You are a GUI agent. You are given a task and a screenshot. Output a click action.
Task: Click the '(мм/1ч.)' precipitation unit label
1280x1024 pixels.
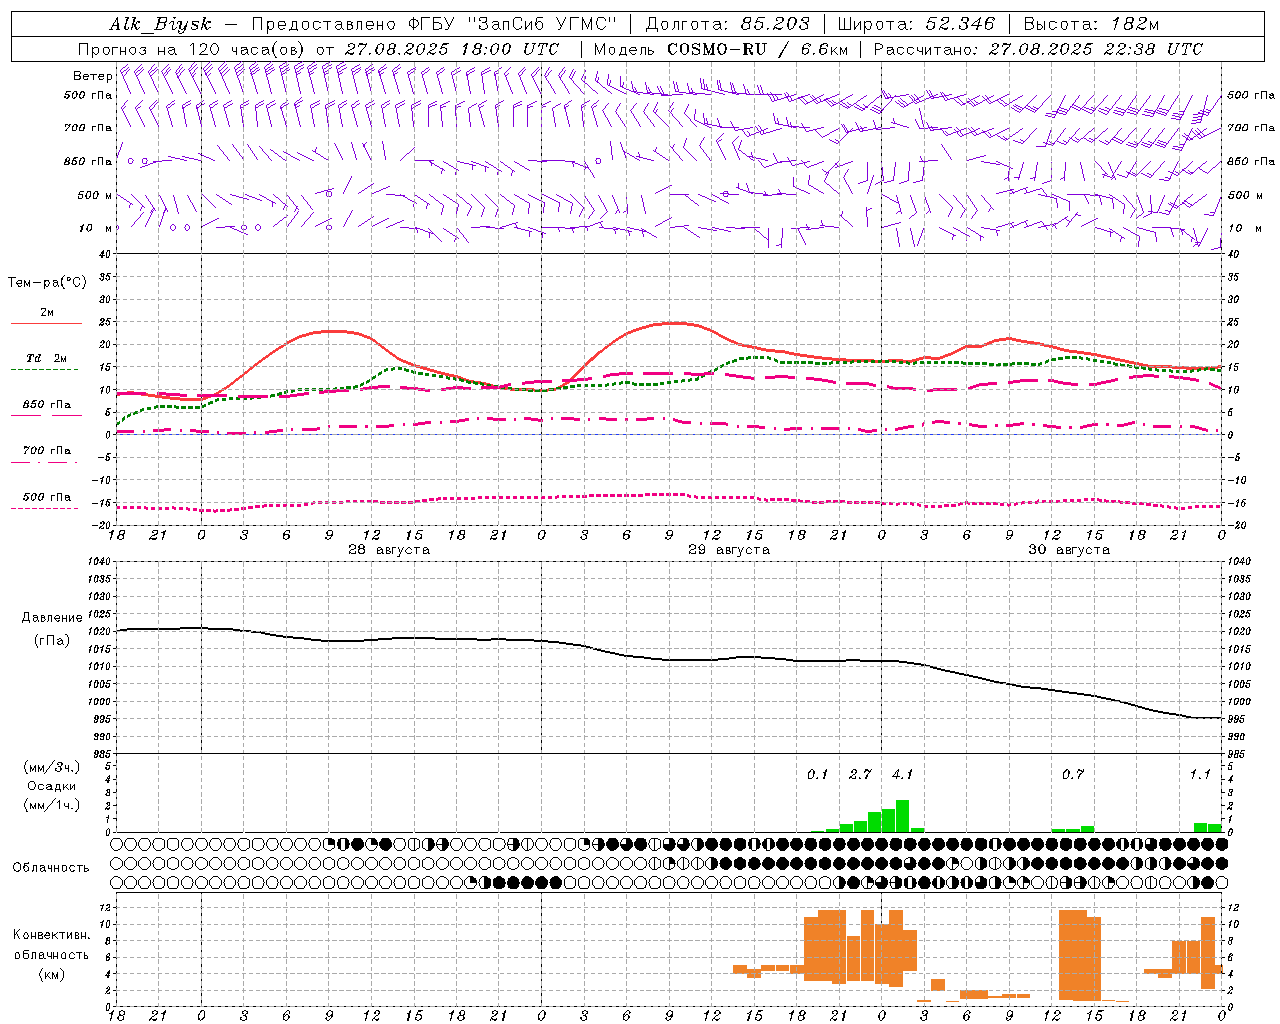click(52, 805)
